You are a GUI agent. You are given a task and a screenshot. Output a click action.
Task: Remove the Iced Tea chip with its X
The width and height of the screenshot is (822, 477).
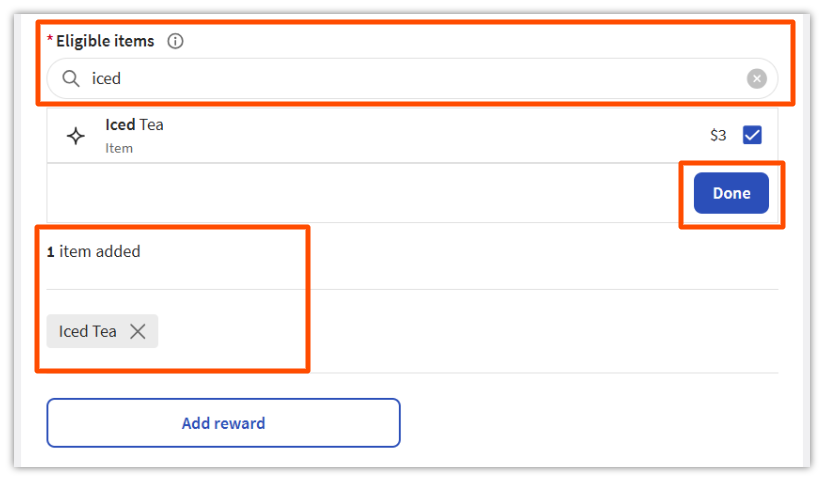click(138, 331)
